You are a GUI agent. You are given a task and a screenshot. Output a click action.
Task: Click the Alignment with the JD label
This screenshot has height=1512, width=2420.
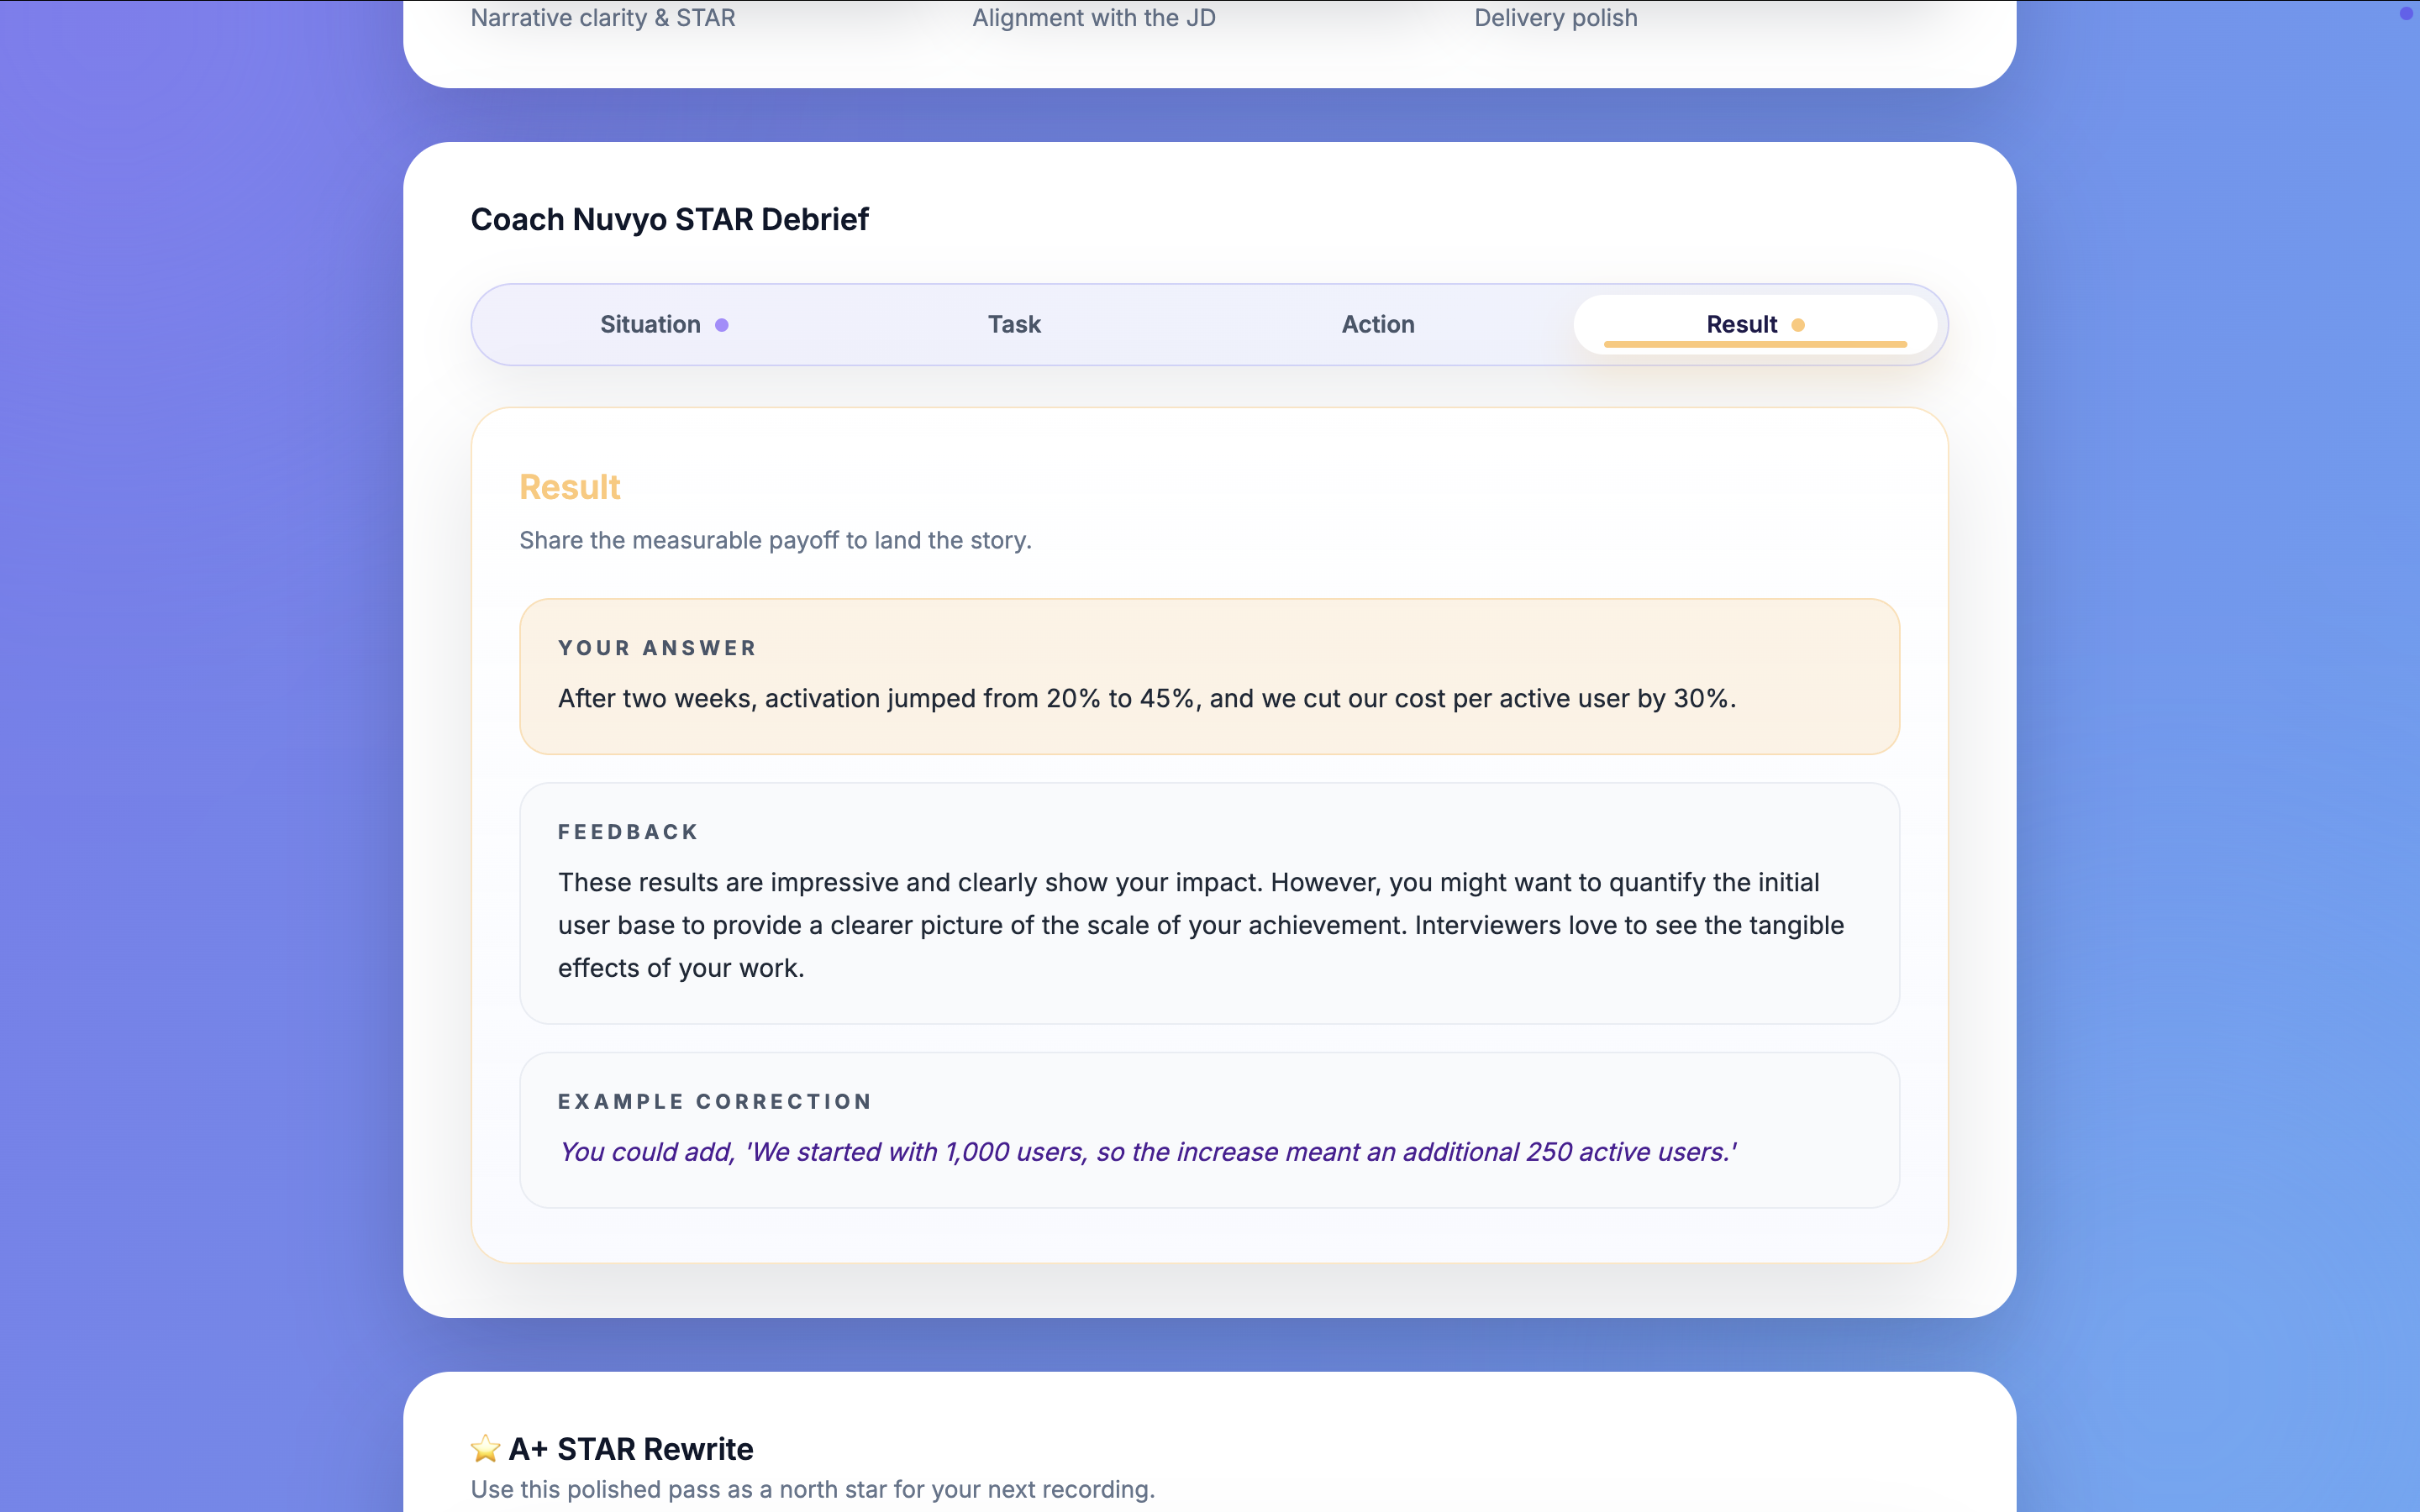pos(1093,17)
